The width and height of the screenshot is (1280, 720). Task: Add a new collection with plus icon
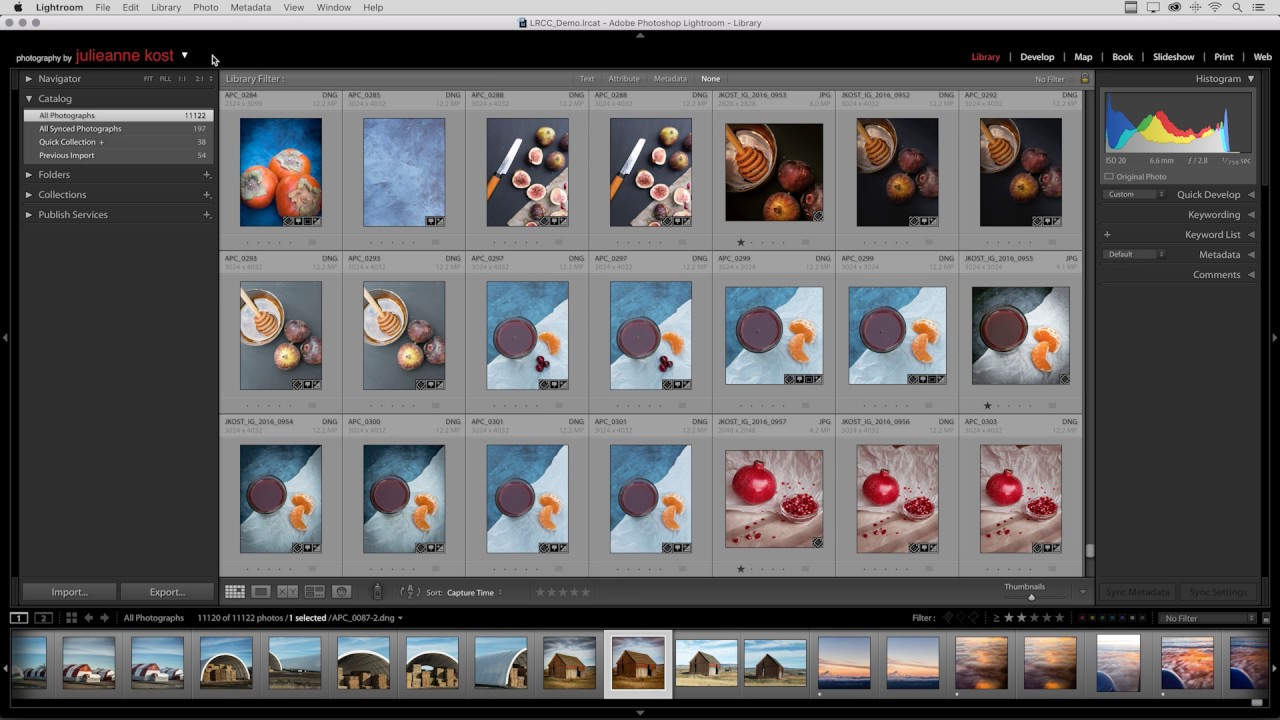pos(207,195)
